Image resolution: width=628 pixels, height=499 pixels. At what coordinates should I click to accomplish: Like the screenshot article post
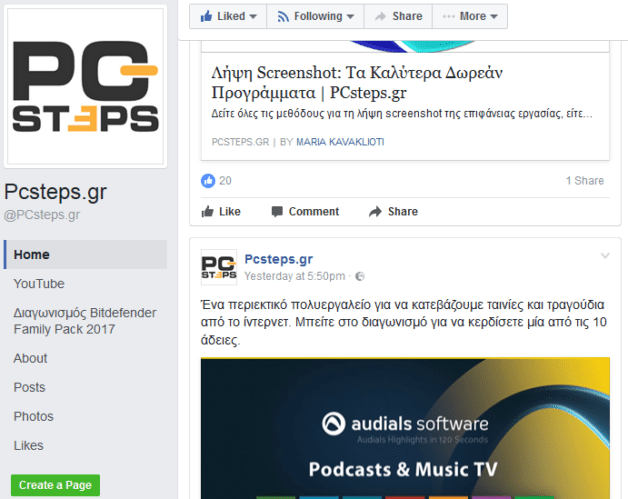221,211
